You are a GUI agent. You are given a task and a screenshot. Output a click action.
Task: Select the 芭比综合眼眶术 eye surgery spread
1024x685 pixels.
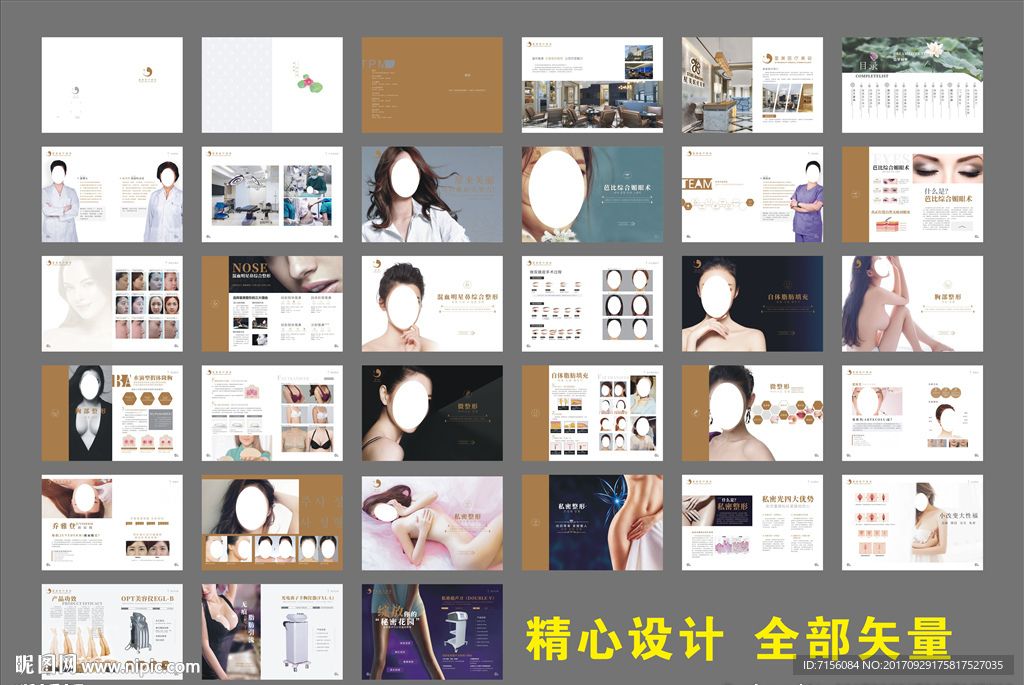click(x=592, y=194)
